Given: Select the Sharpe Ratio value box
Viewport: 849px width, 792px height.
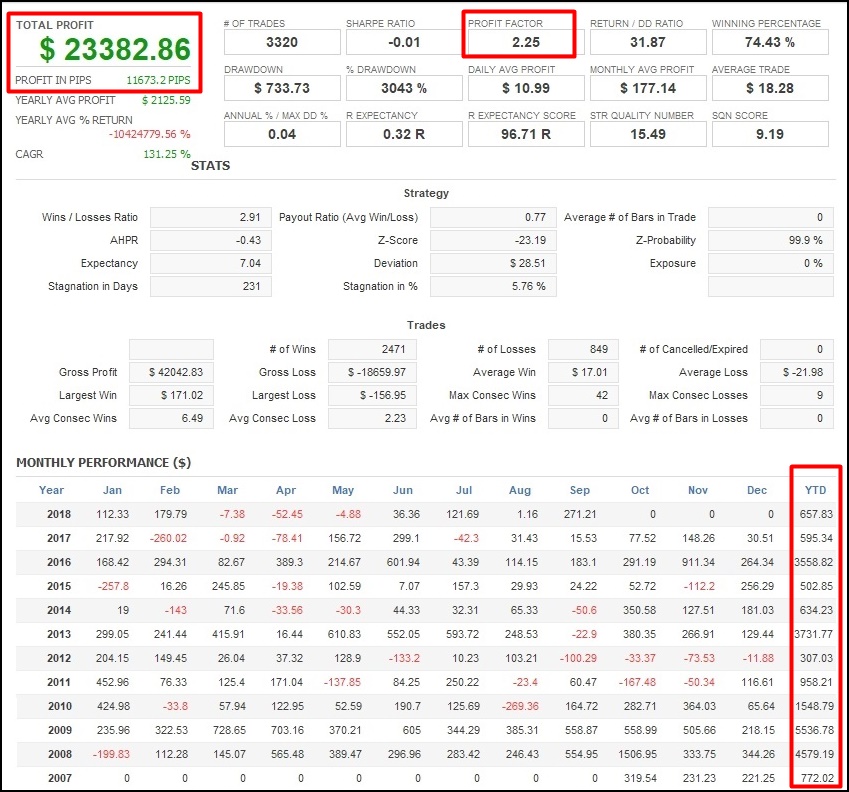Looking at the screenshot, I should [x=404, y=41].
